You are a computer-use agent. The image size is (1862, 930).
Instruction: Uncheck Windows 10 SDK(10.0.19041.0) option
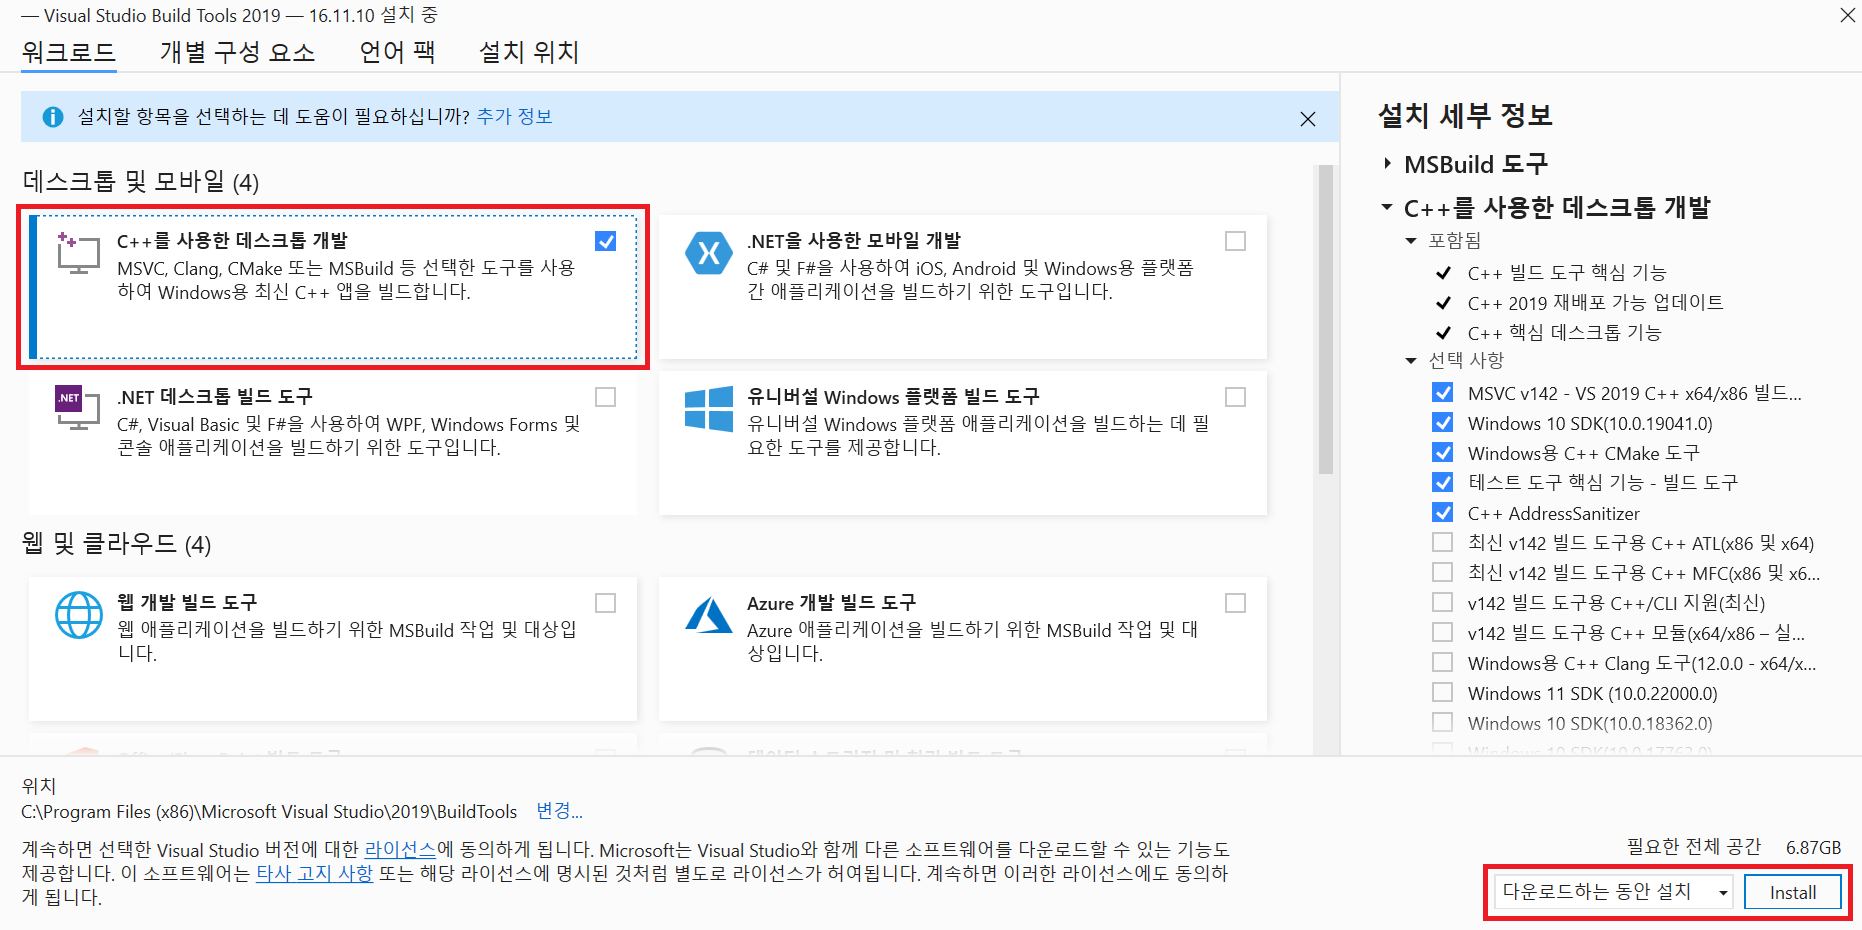pyautogui.click(x=1442, y=422)
